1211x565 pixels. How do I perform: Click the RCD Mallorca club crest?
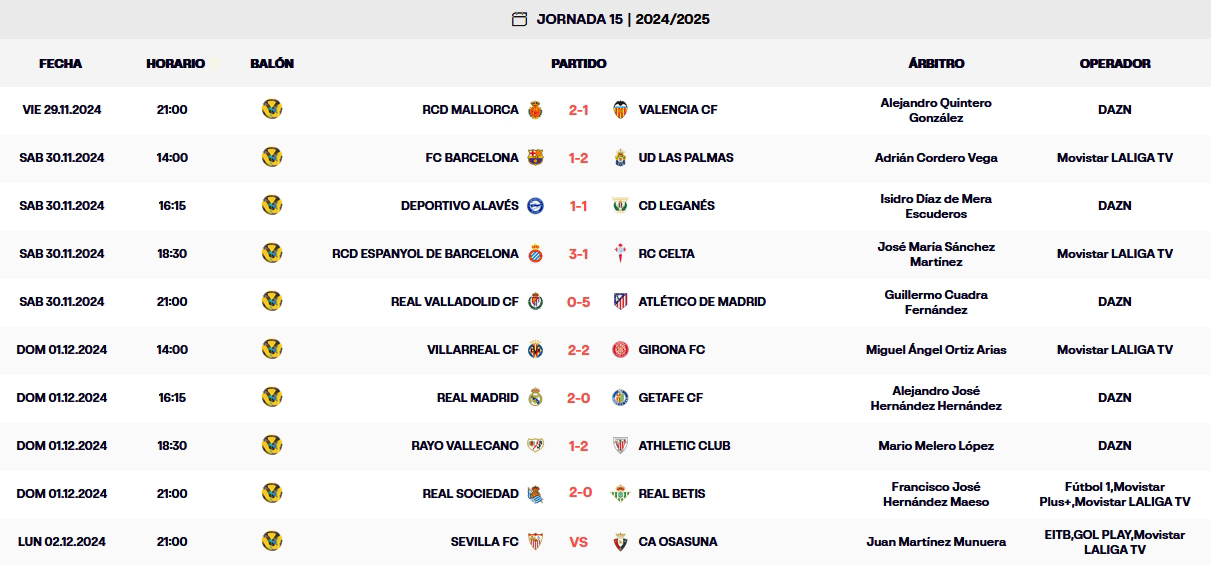click(x=536, y=110)
